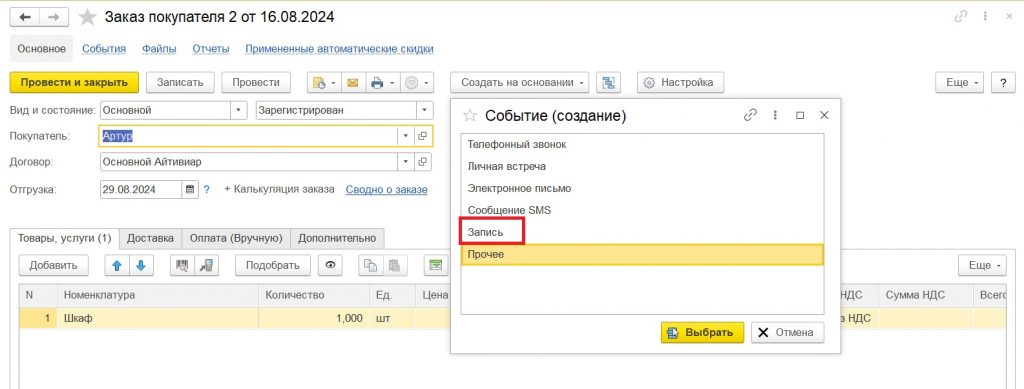Viewport: 1024px width, 389px height.
Task: Switch to Основное section
Action: pyautogui.click(x=41, y=49)
